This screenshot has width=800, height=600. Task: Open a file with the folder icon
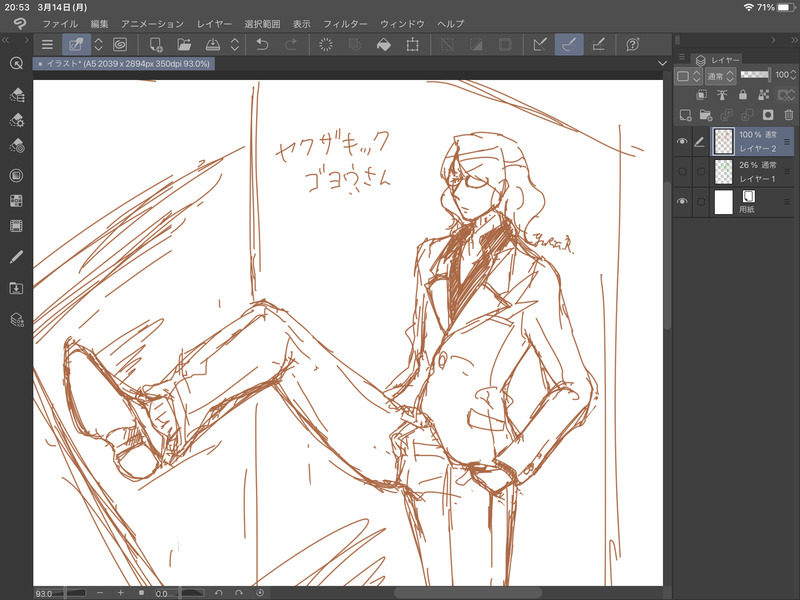pyautogui.click(x=184, y=44)
